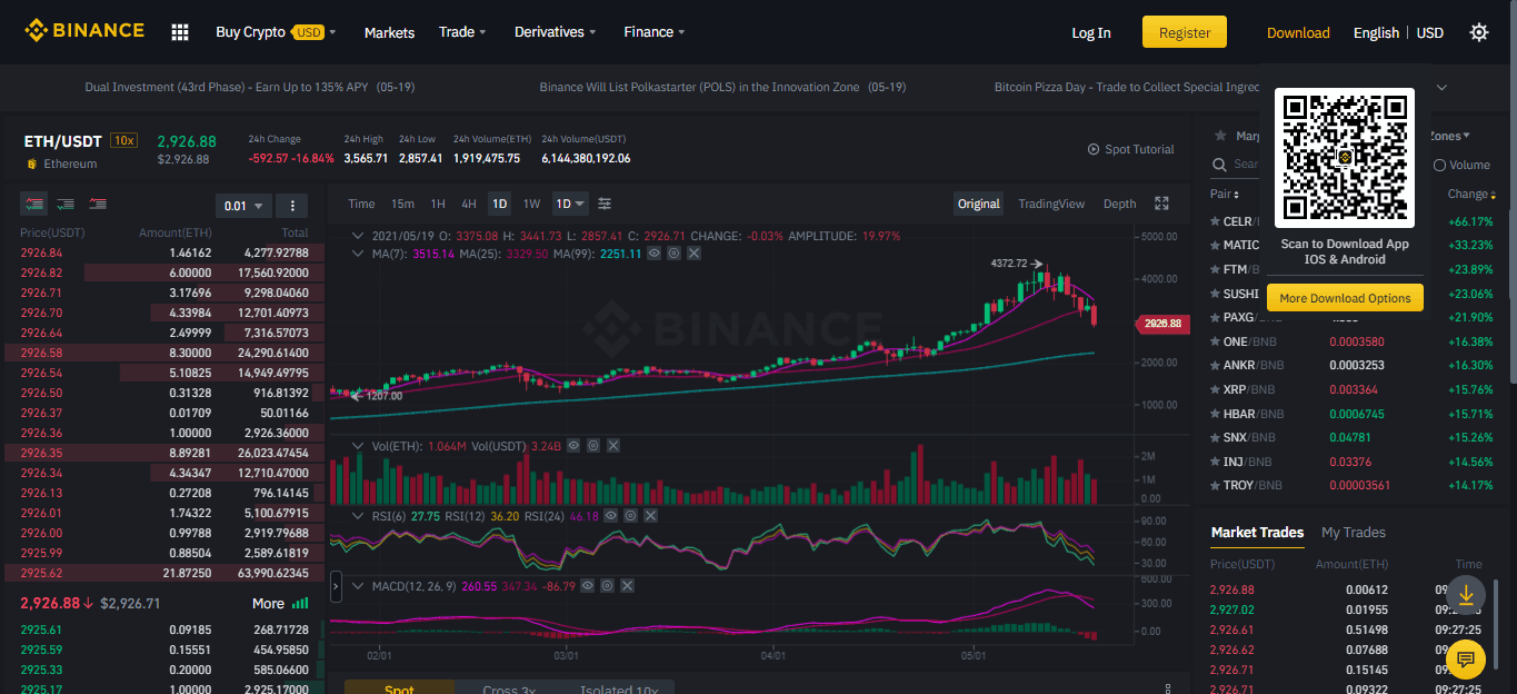Screen dimensions: 1517x694
Task: Click the yellow download floating button
Action: click(x=1466, y=595)
